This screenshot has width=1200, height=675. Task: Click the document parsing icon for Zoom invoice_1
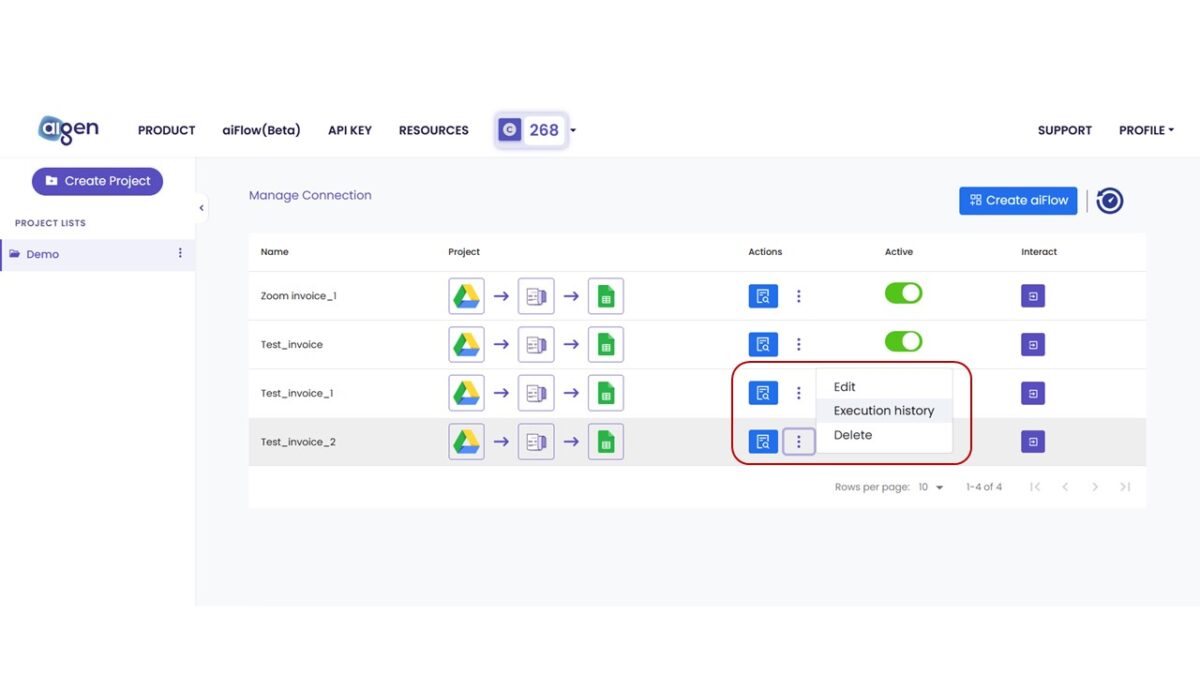tap(536, 295)
